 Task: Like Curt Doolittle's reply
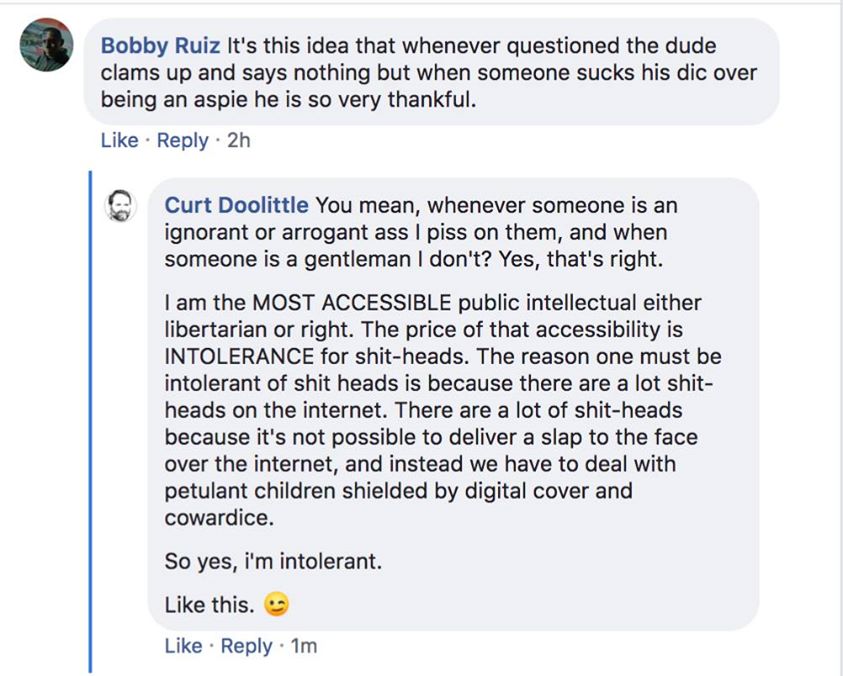click(x=183, y=646)
